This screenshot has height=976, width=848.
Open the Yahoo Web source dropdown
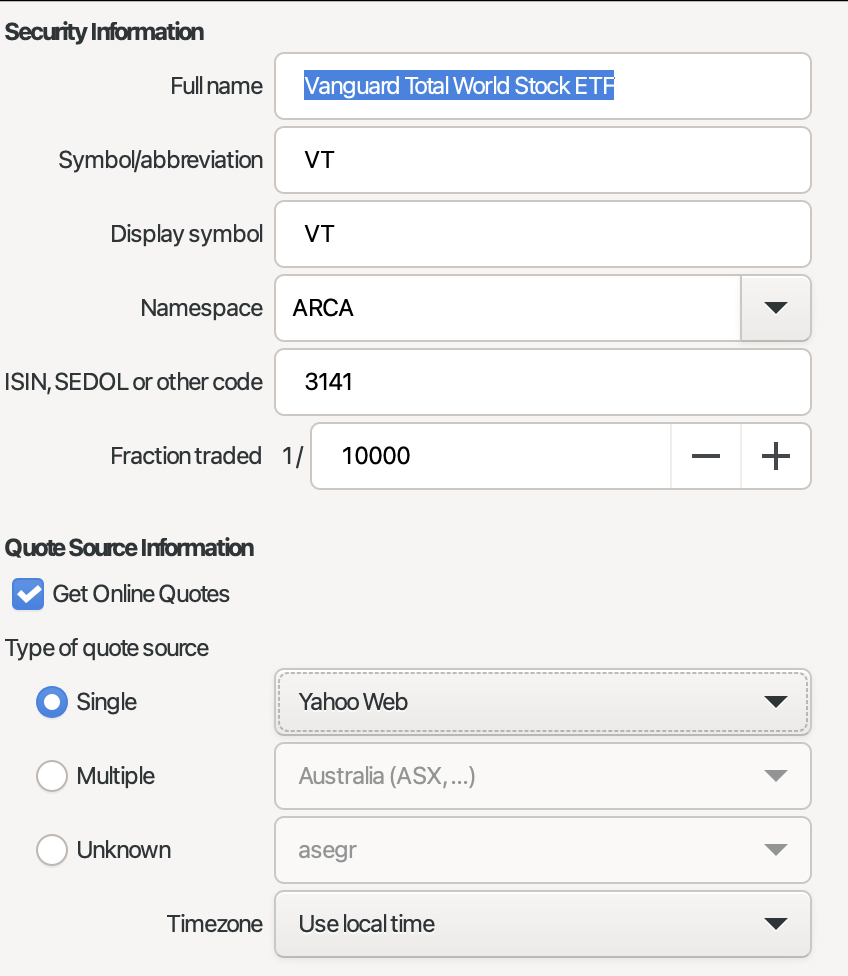click(543, 702)
